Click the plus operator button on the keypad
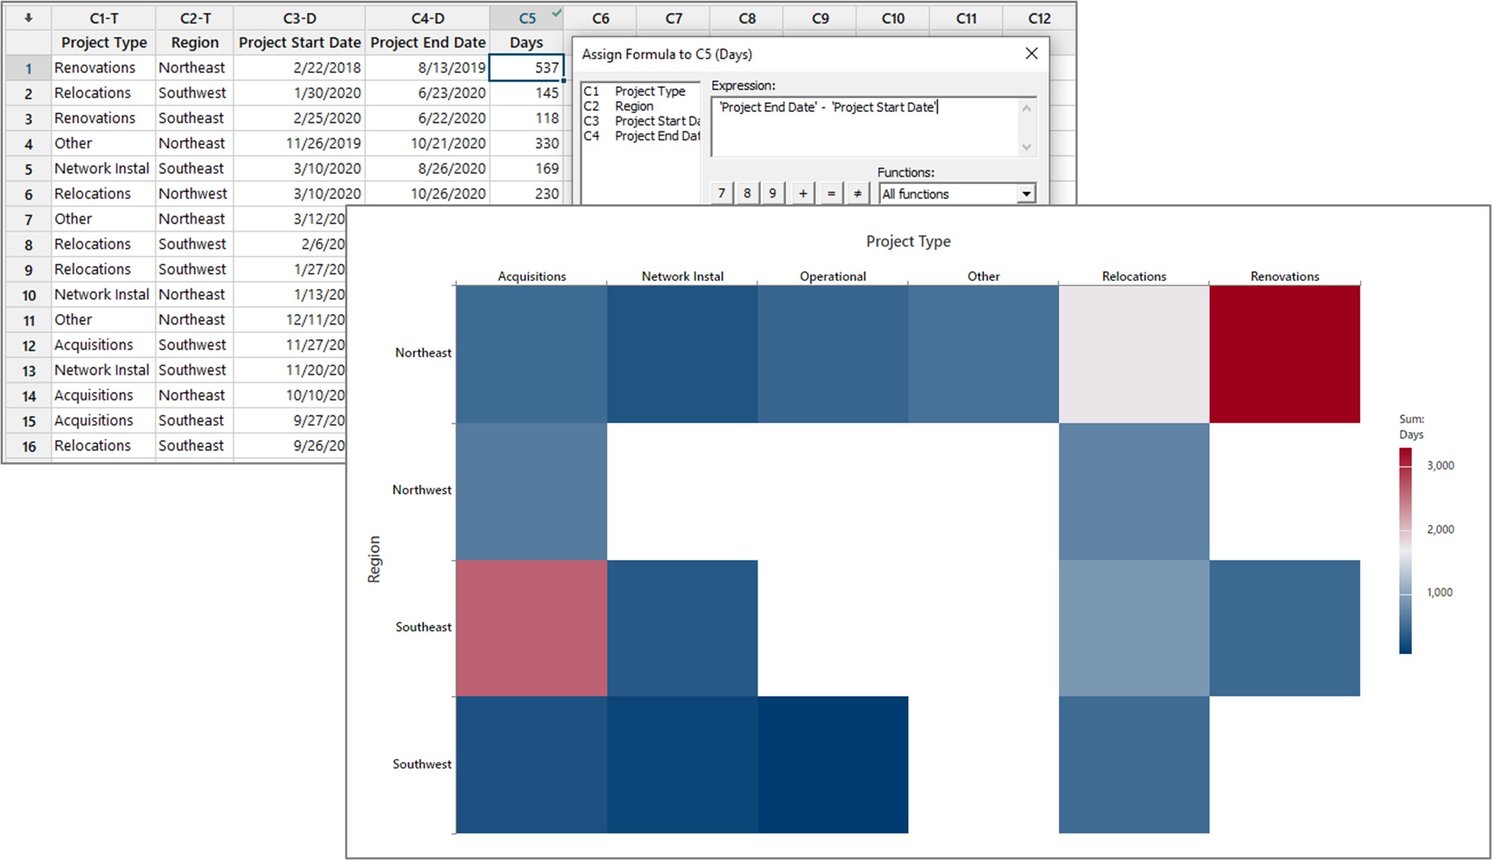The image size is (1492, 860). (x=801, y=193)
